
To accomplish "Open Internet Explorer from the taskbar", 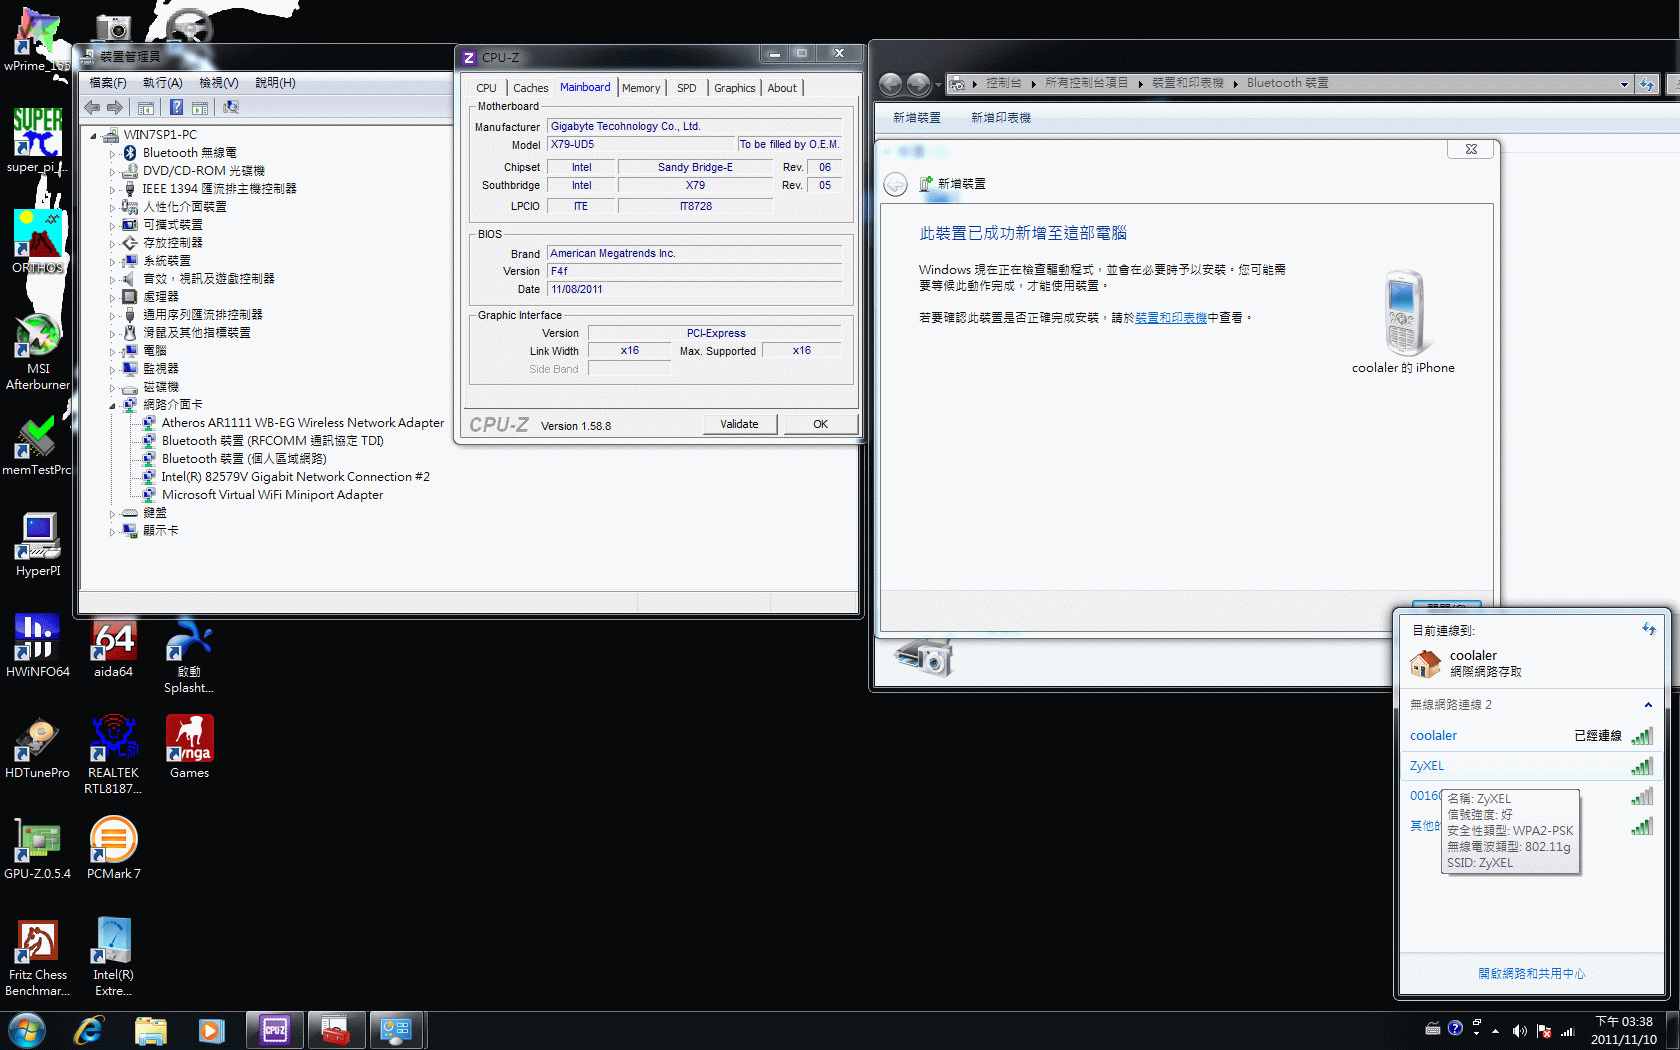I will click(x=89, y=1030).
